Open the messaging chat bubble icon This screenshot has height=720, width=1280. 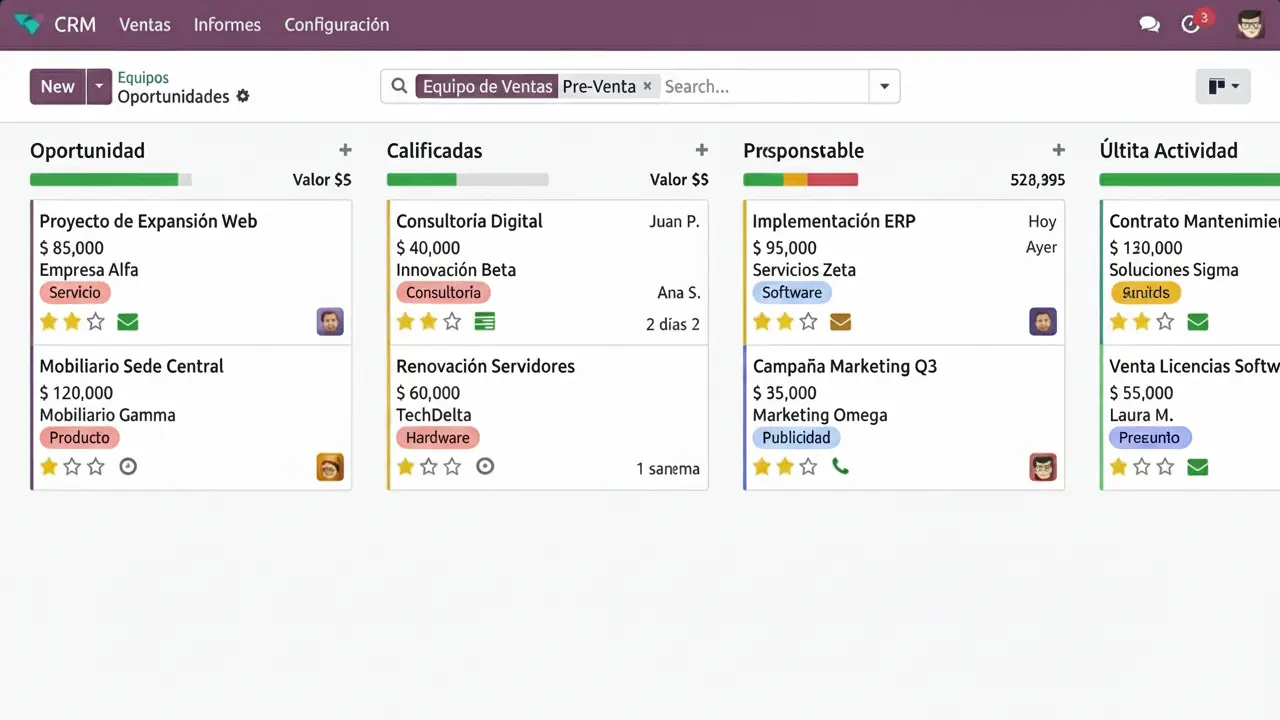point(1149,25)
